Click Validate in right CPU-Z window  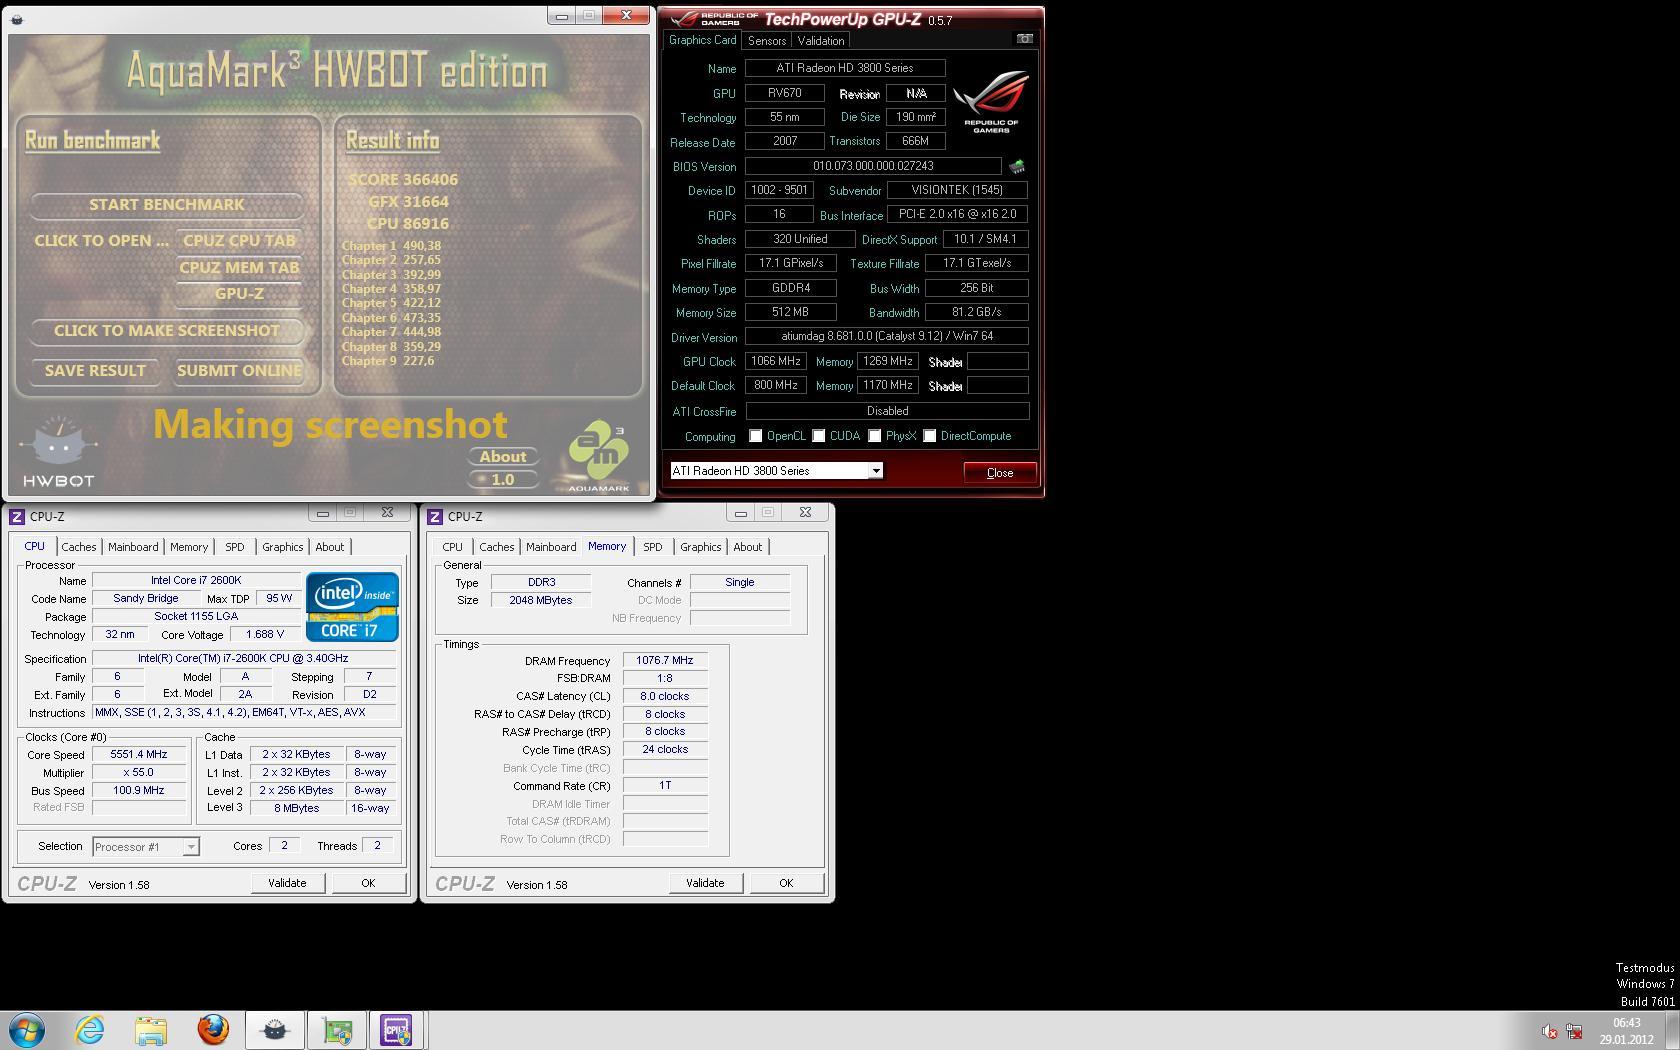[705, 883]
